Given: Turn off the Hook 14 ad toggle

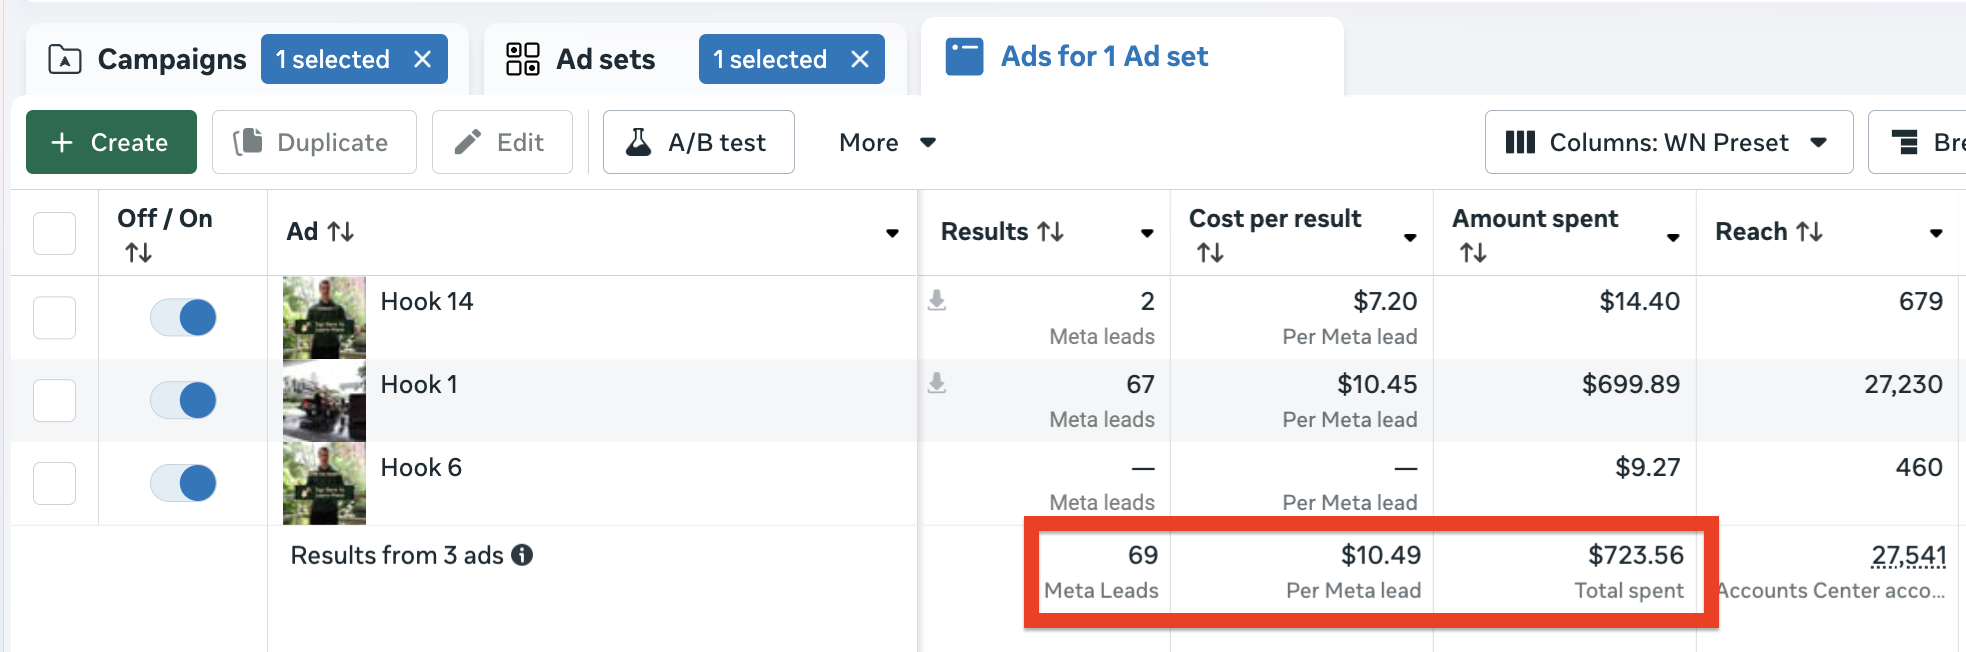Looking at the screenshot, I should point(183,318).
